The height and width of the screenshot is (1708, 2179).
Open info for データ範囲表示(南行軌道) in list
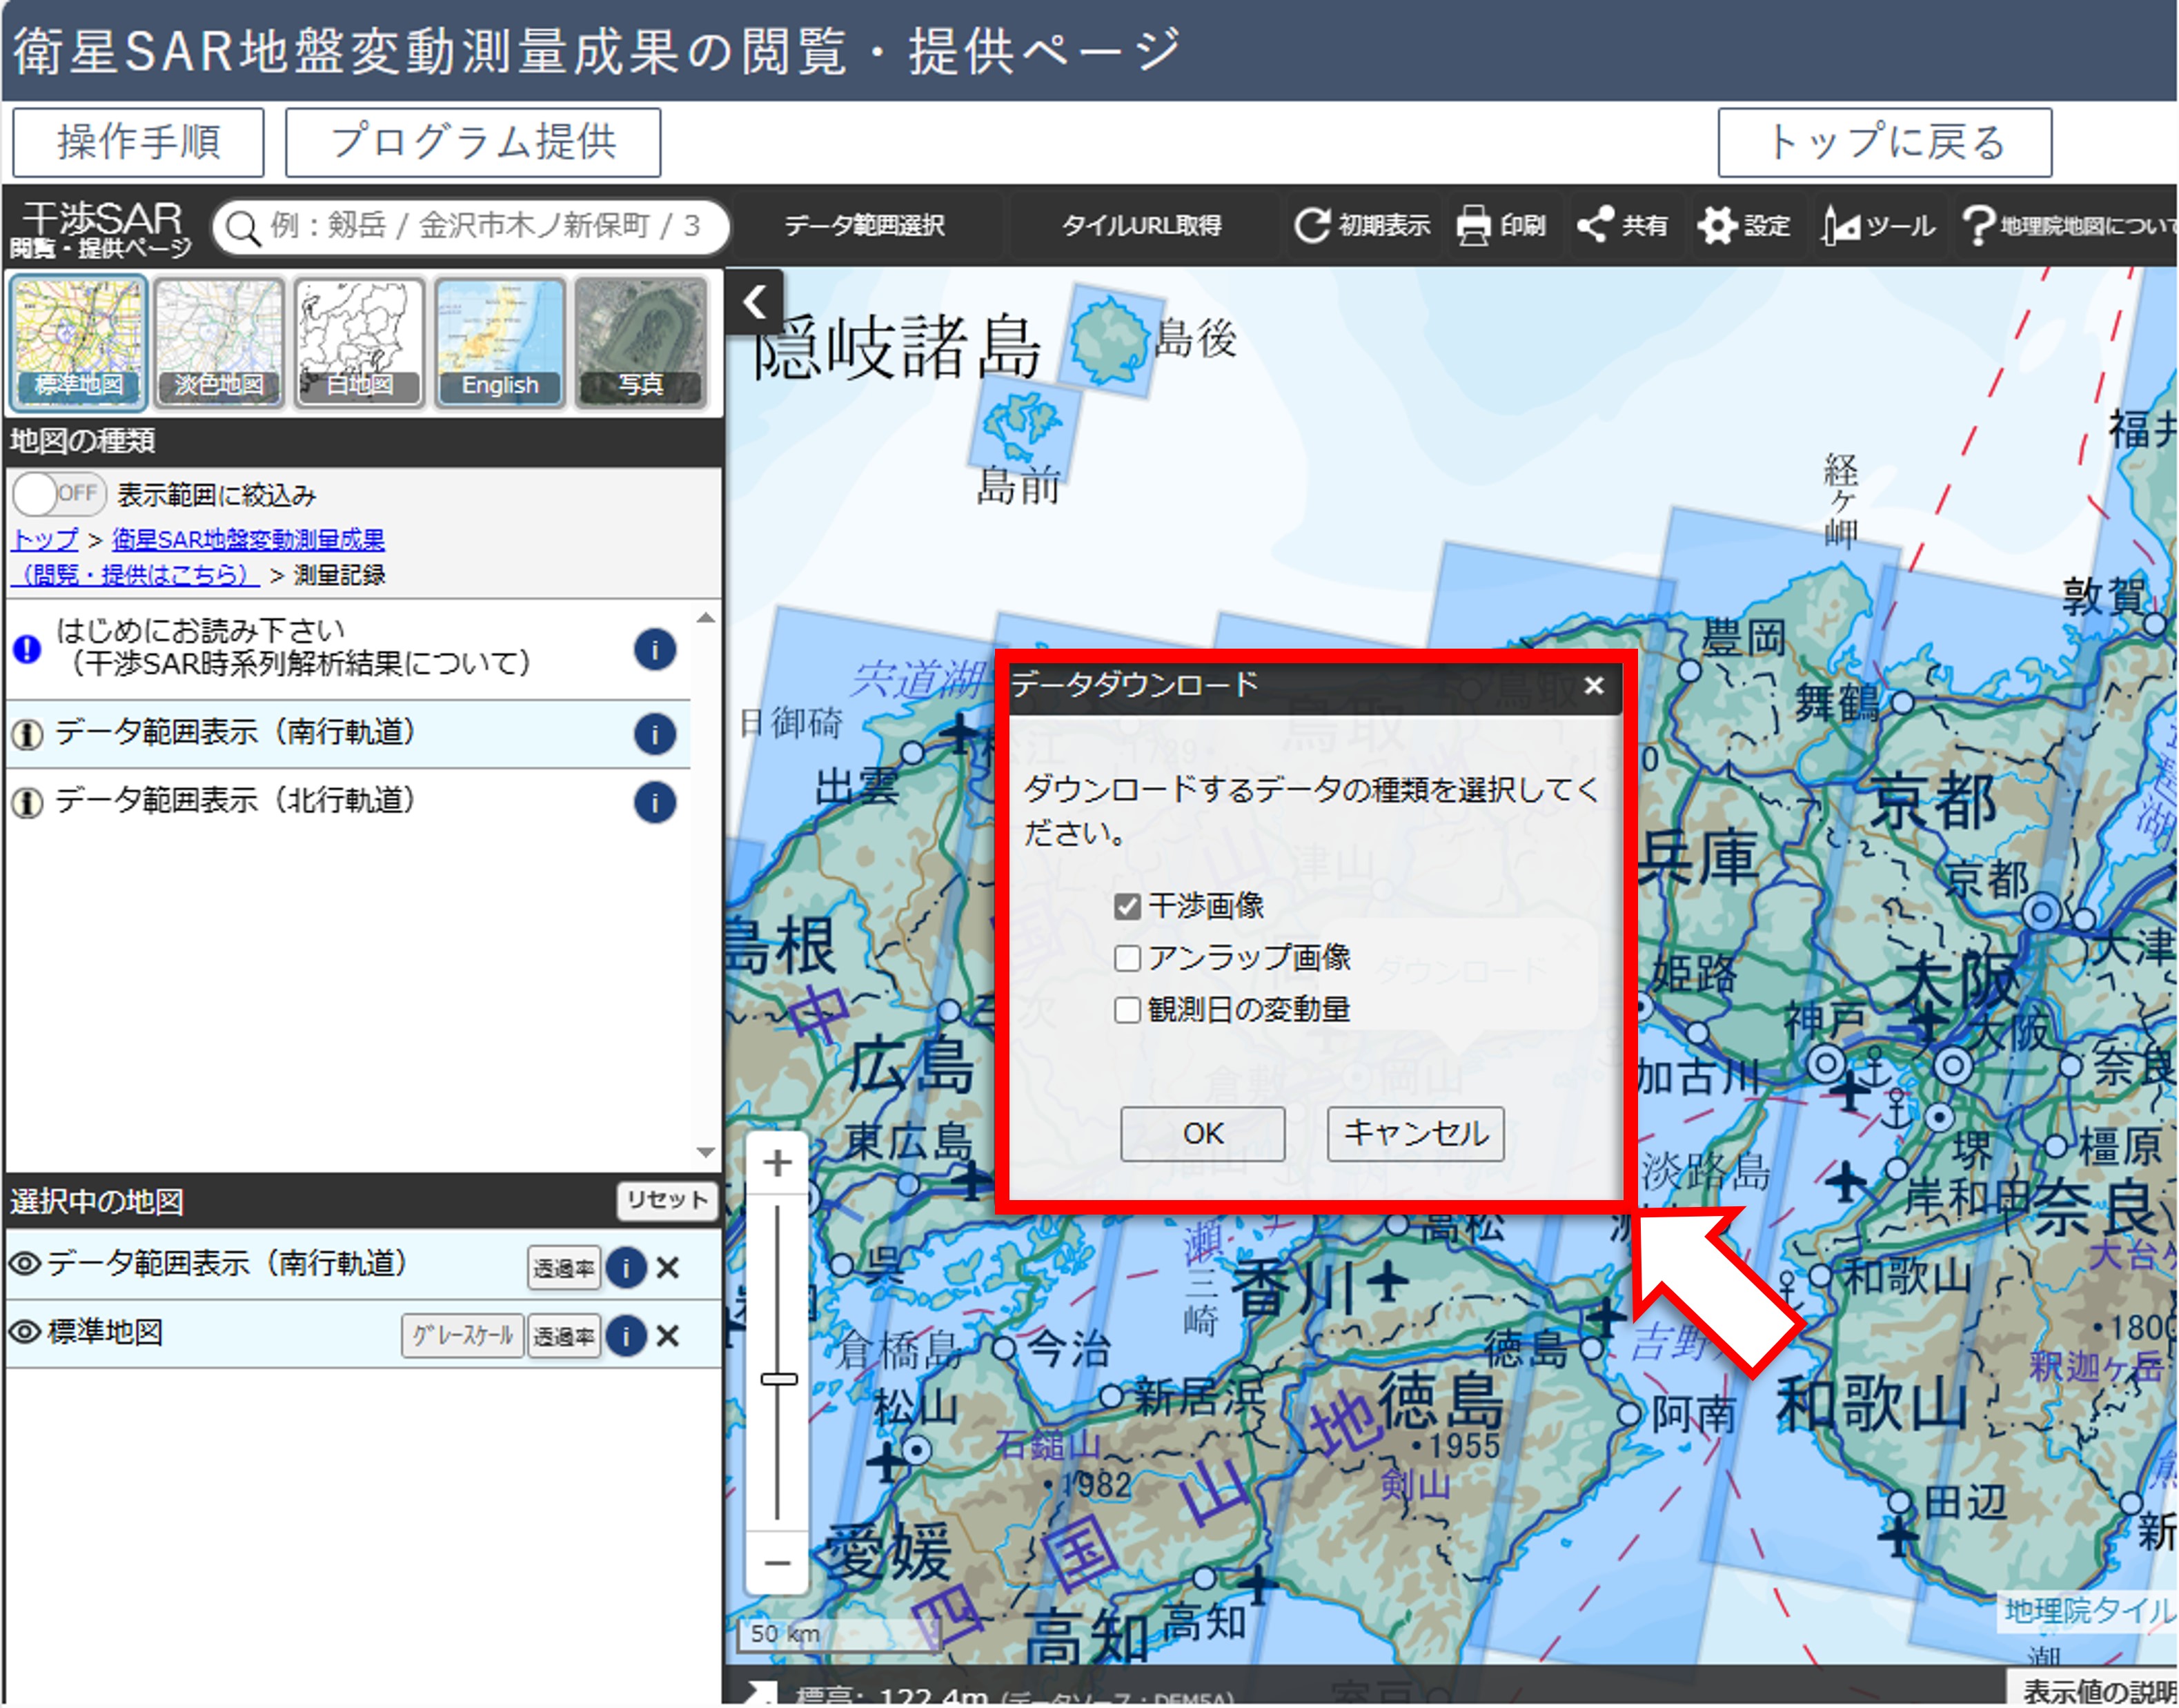coord(655,734)
